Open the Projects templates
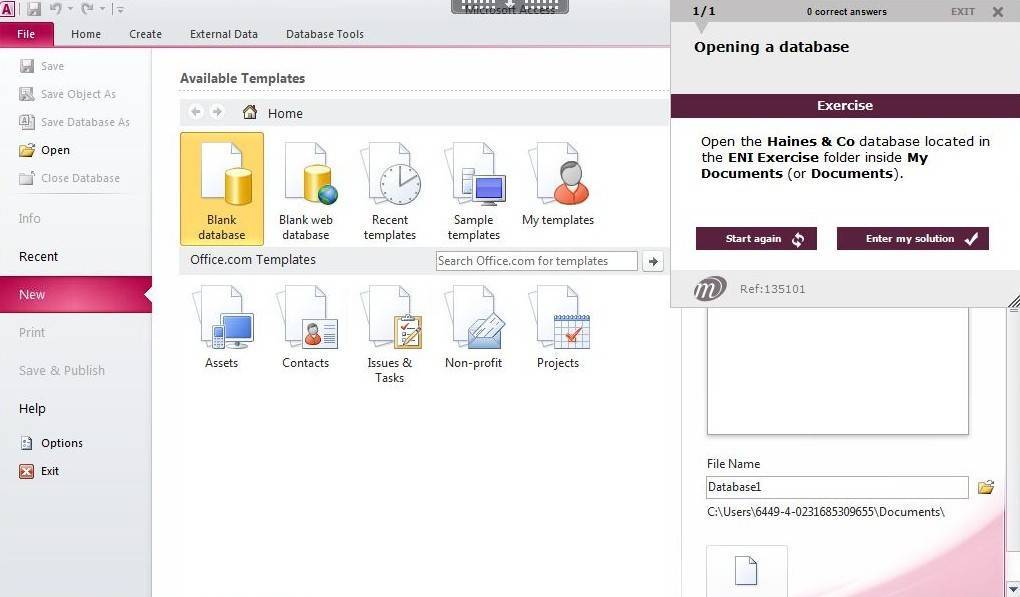Viewport: 1020px width, 597px height. click(x=558, y=327)
